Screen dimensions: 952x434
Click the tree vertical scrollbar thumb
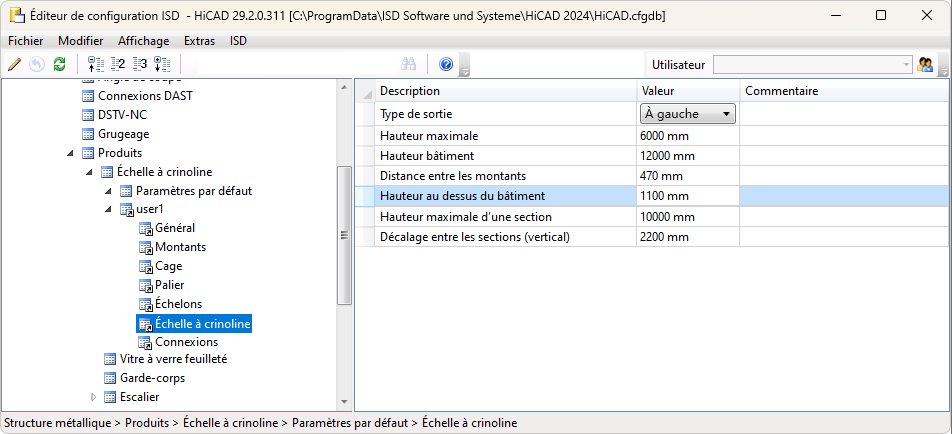pyautogui.click(x=344, y=235)
